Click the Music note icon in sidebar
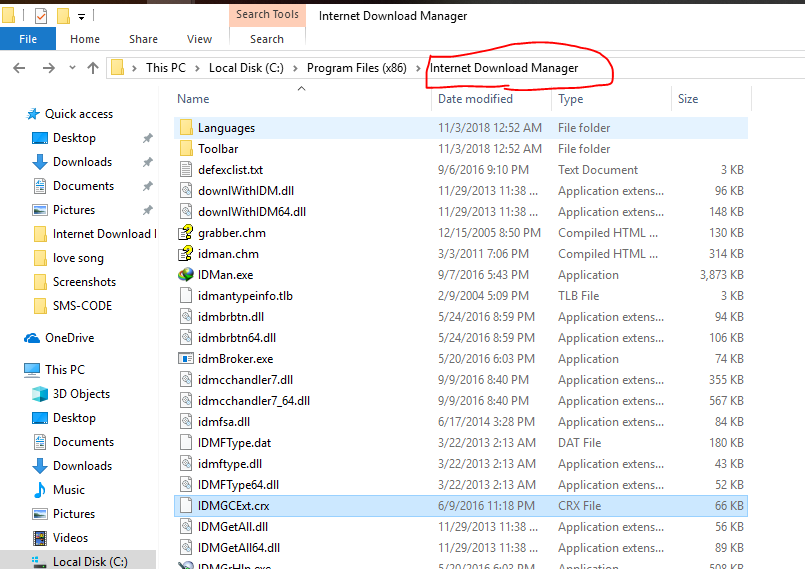Image resolution: width=805 pixels, height=569 pixels. point(40,490)
